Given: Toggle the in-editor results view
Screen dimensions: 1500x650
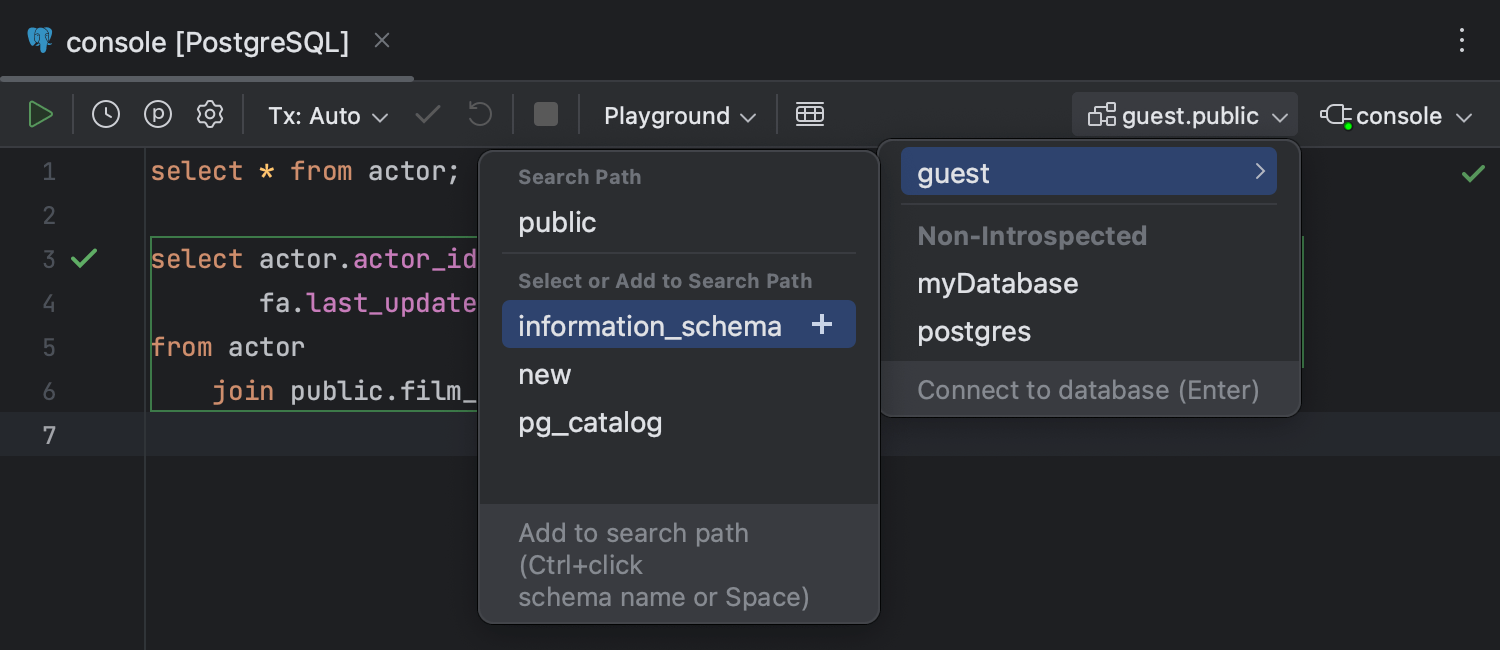Looking at the screenshot, I should (x=810, y=114).
